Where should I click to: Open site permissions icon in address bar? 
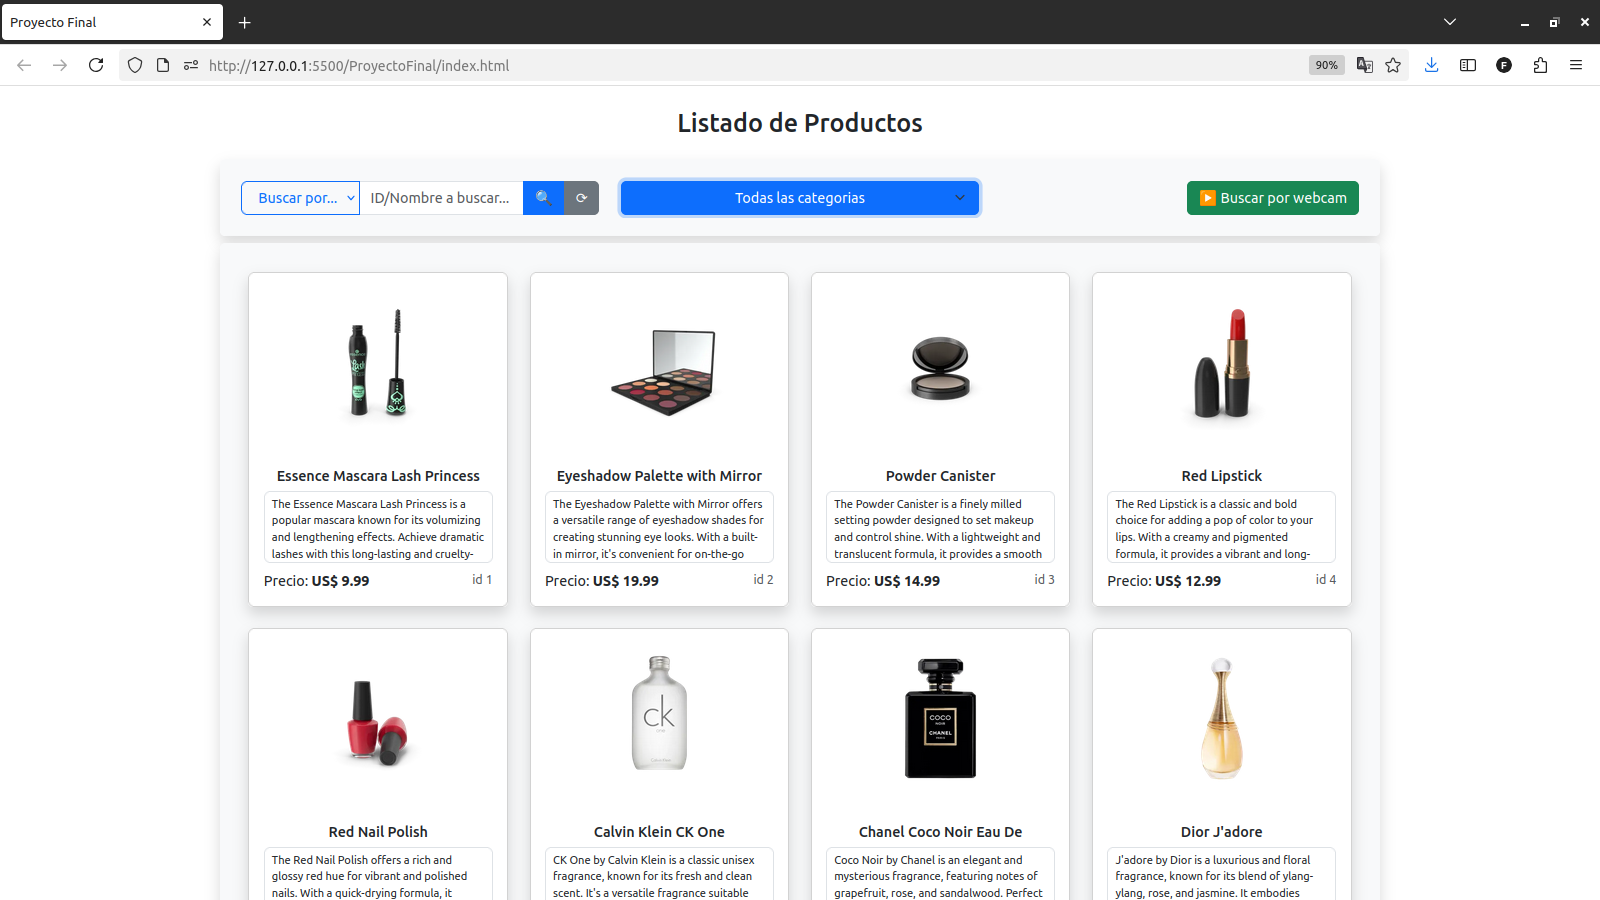coord(191,65)
